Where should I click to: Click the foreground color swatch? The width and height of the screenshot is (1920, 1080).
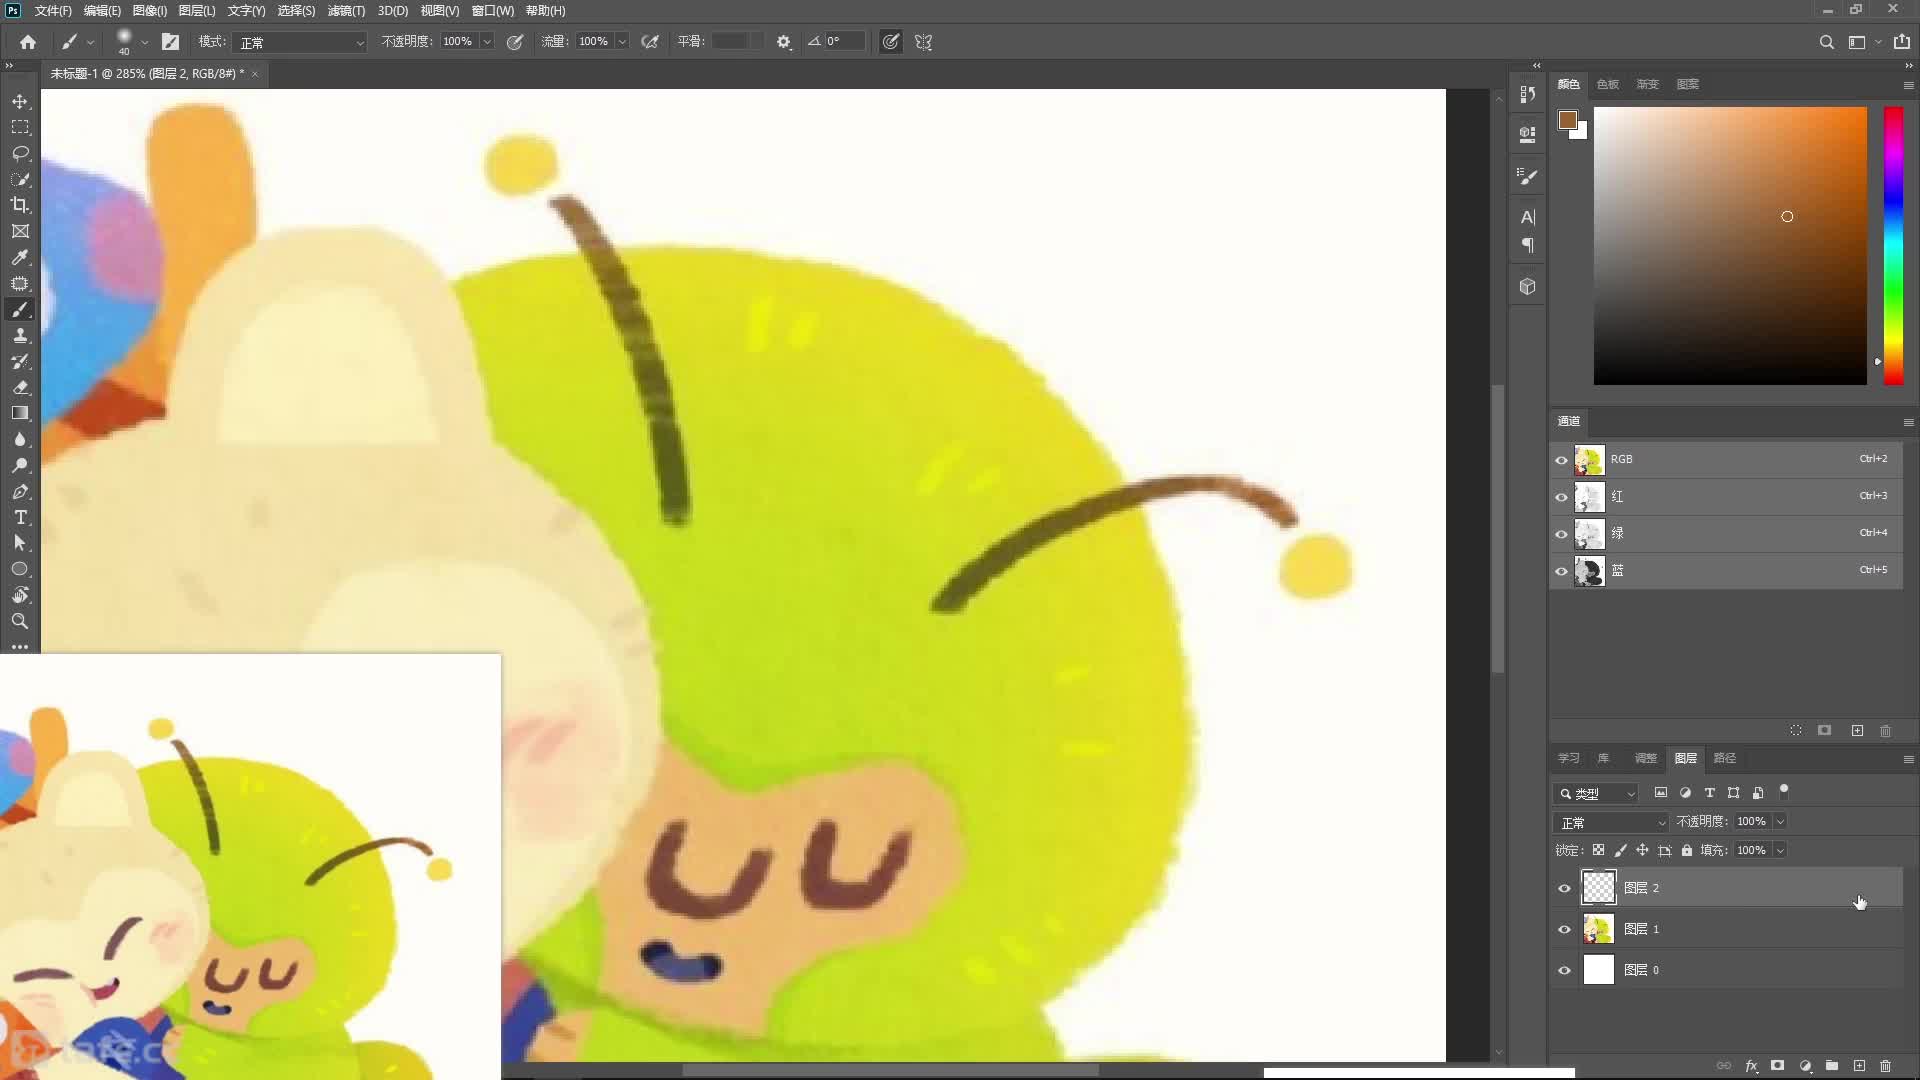1567,120
